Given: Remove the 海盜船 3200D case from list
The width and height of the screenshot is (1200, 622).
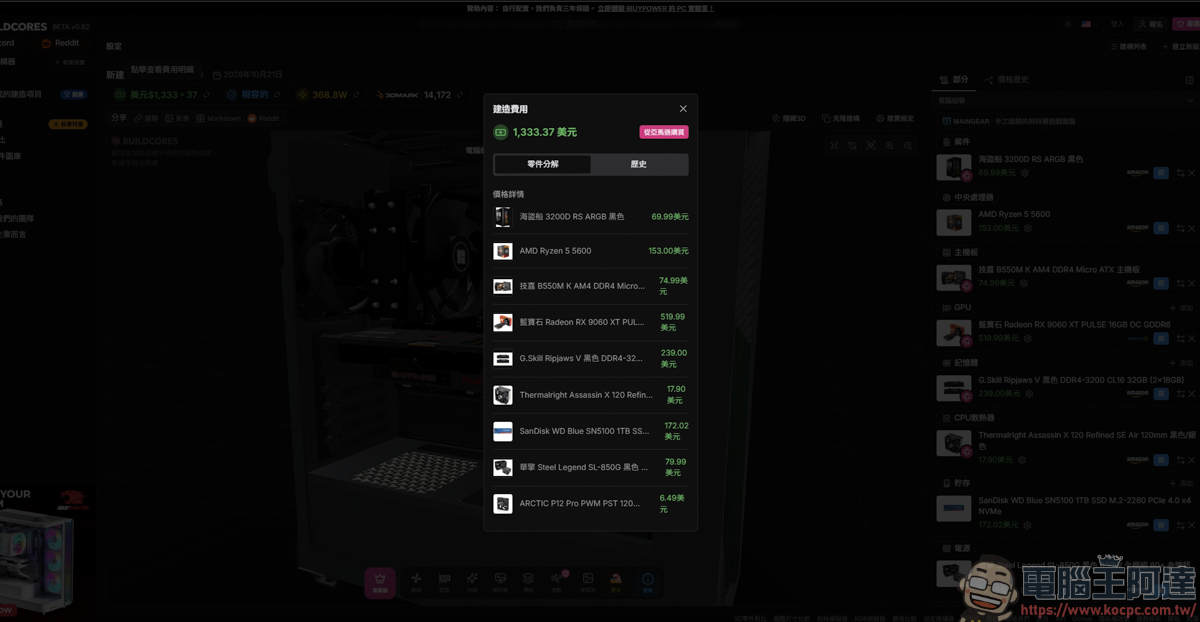Looking at the screenshot, I should [x=1190, y=173].
